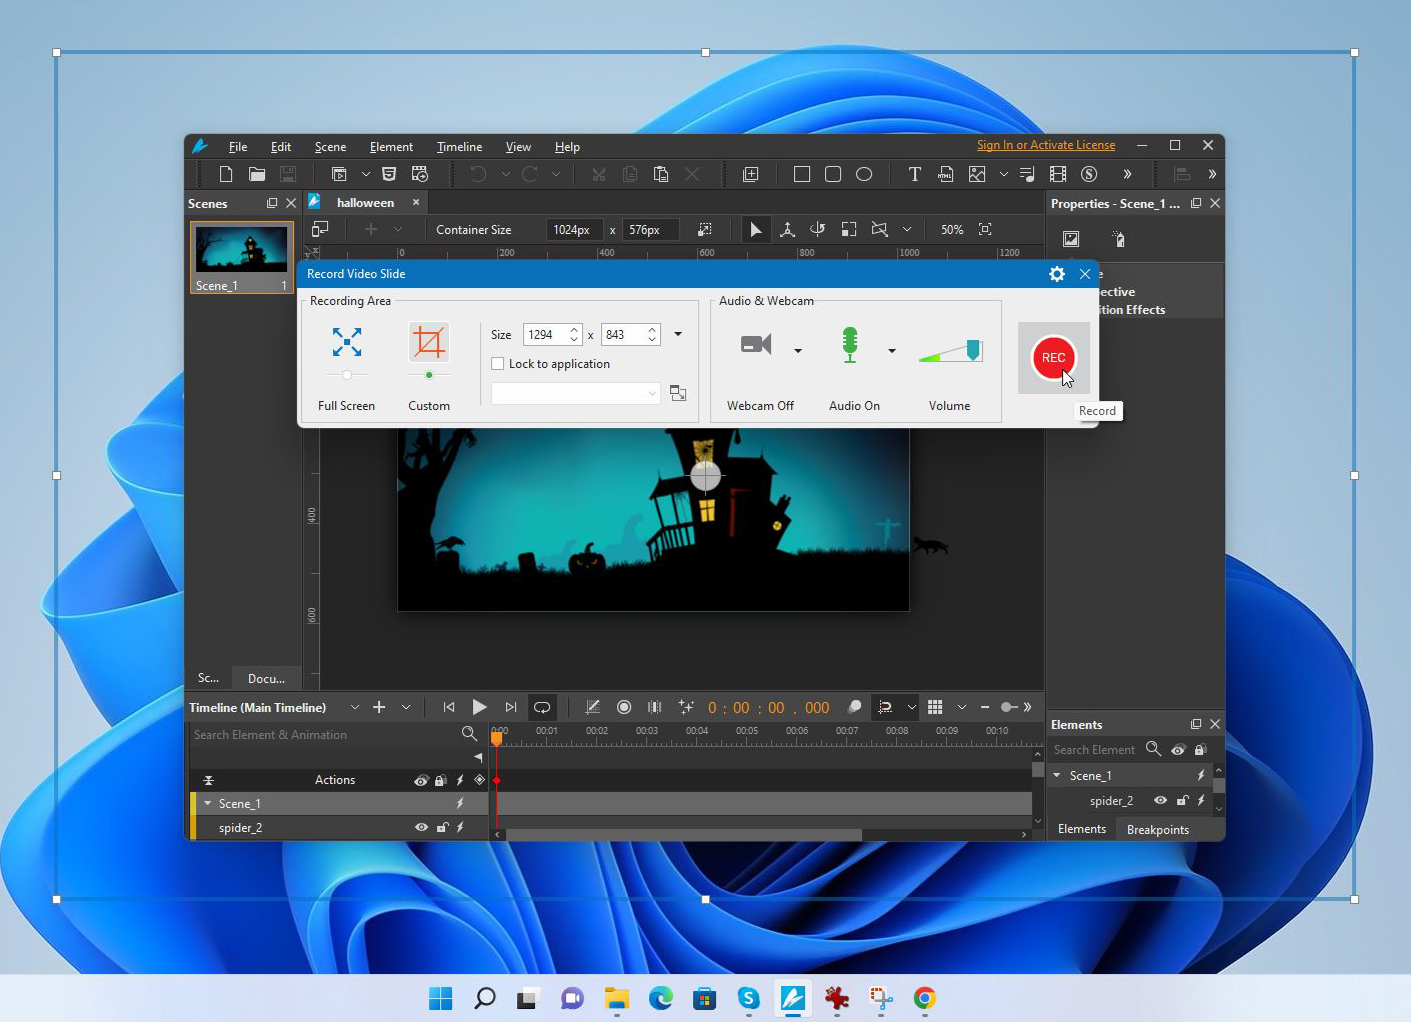This screenshot has height=1022, width=1411.
Task: Select the Ellipse shape tool
Action: pyautogui.click(x=864, y=174)
